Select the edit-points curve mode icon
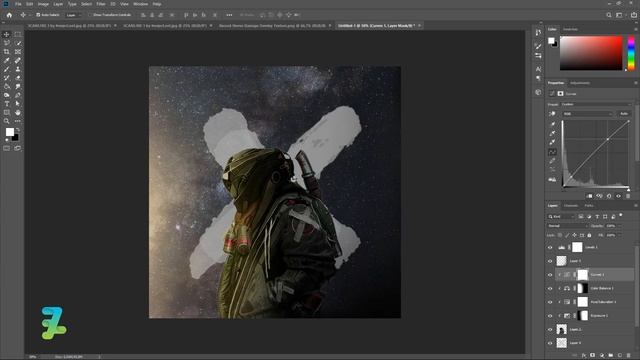Viewport: 640px width, 360px height. coord(552,152)
